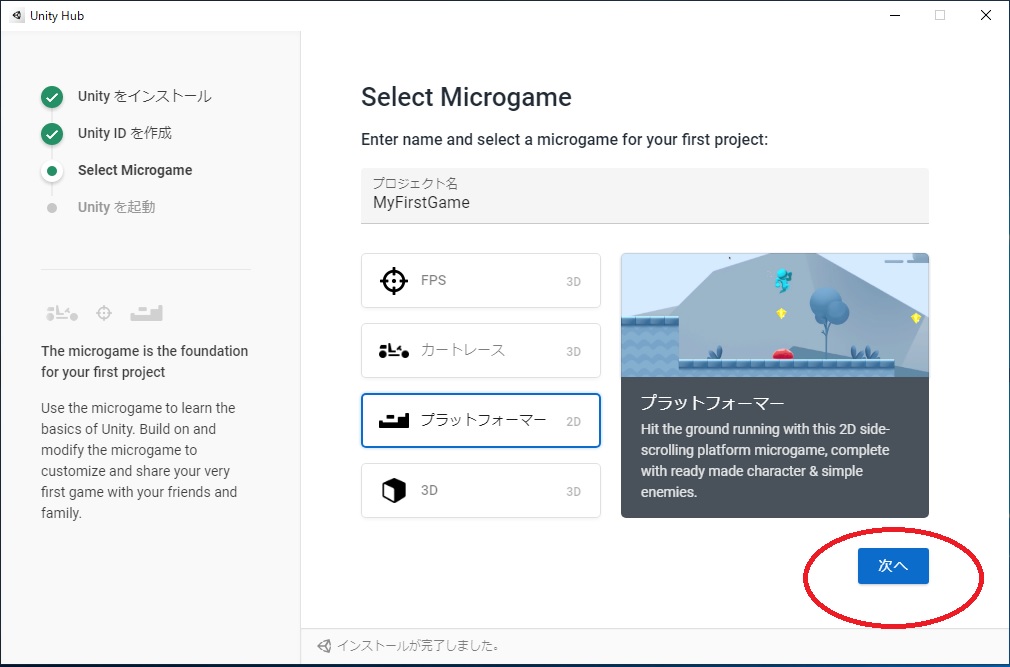Viewport: 1010px width, 667px height.
Task: Open the Select Microgame step
Action: pos(135,170)
